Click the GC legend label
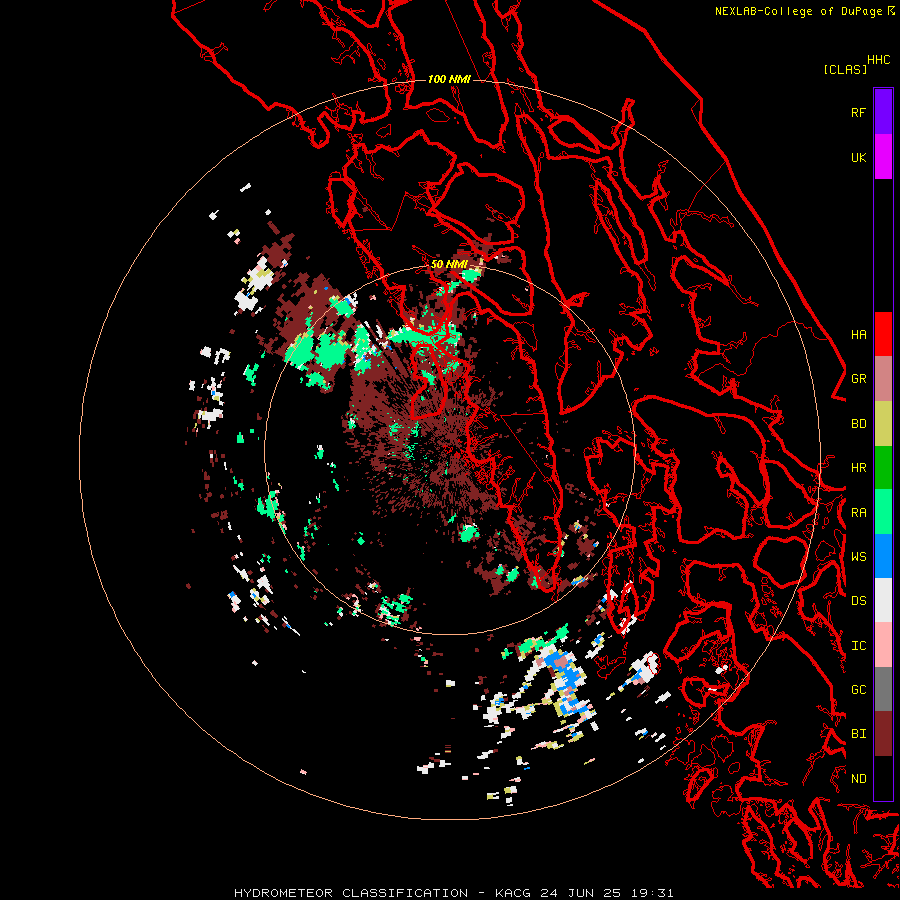Image resolution: width=900 pixels, height=900 pixels. (858, 690)
